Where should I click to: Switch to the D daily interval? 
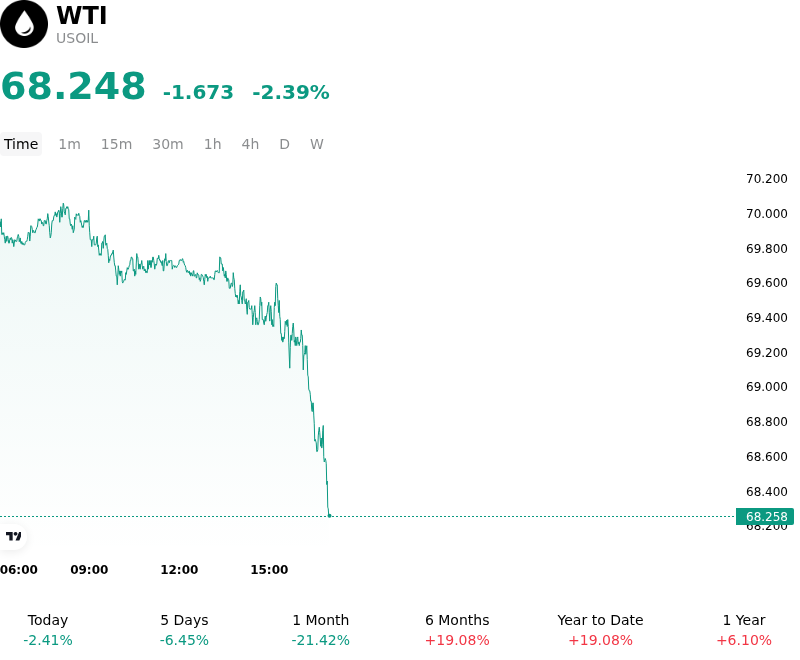pos(285,144)
